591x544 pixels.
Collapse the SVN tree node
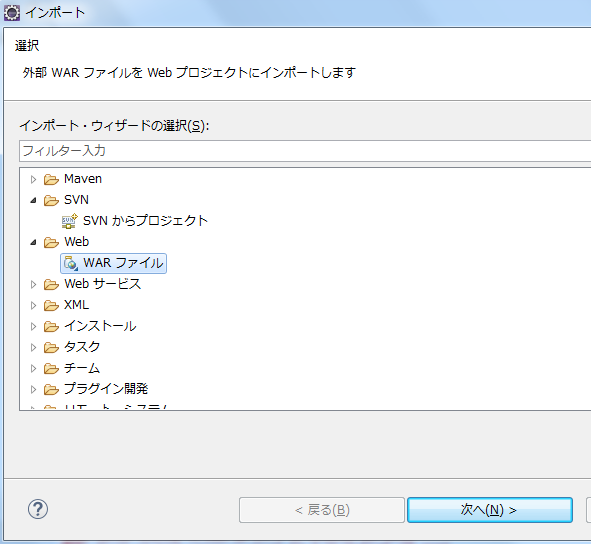coord(33,200)
